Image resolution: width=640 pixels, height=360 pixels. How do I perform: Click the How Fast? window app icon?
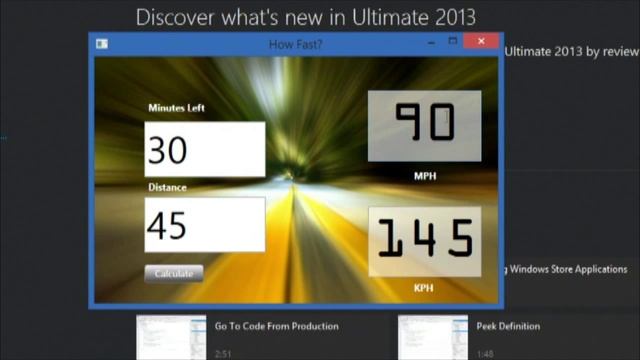102,44
